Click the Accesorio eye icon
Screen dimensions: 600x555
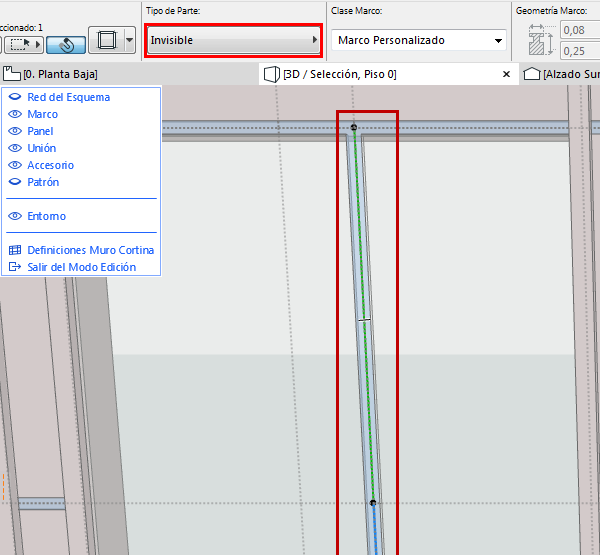coord(15,165)
